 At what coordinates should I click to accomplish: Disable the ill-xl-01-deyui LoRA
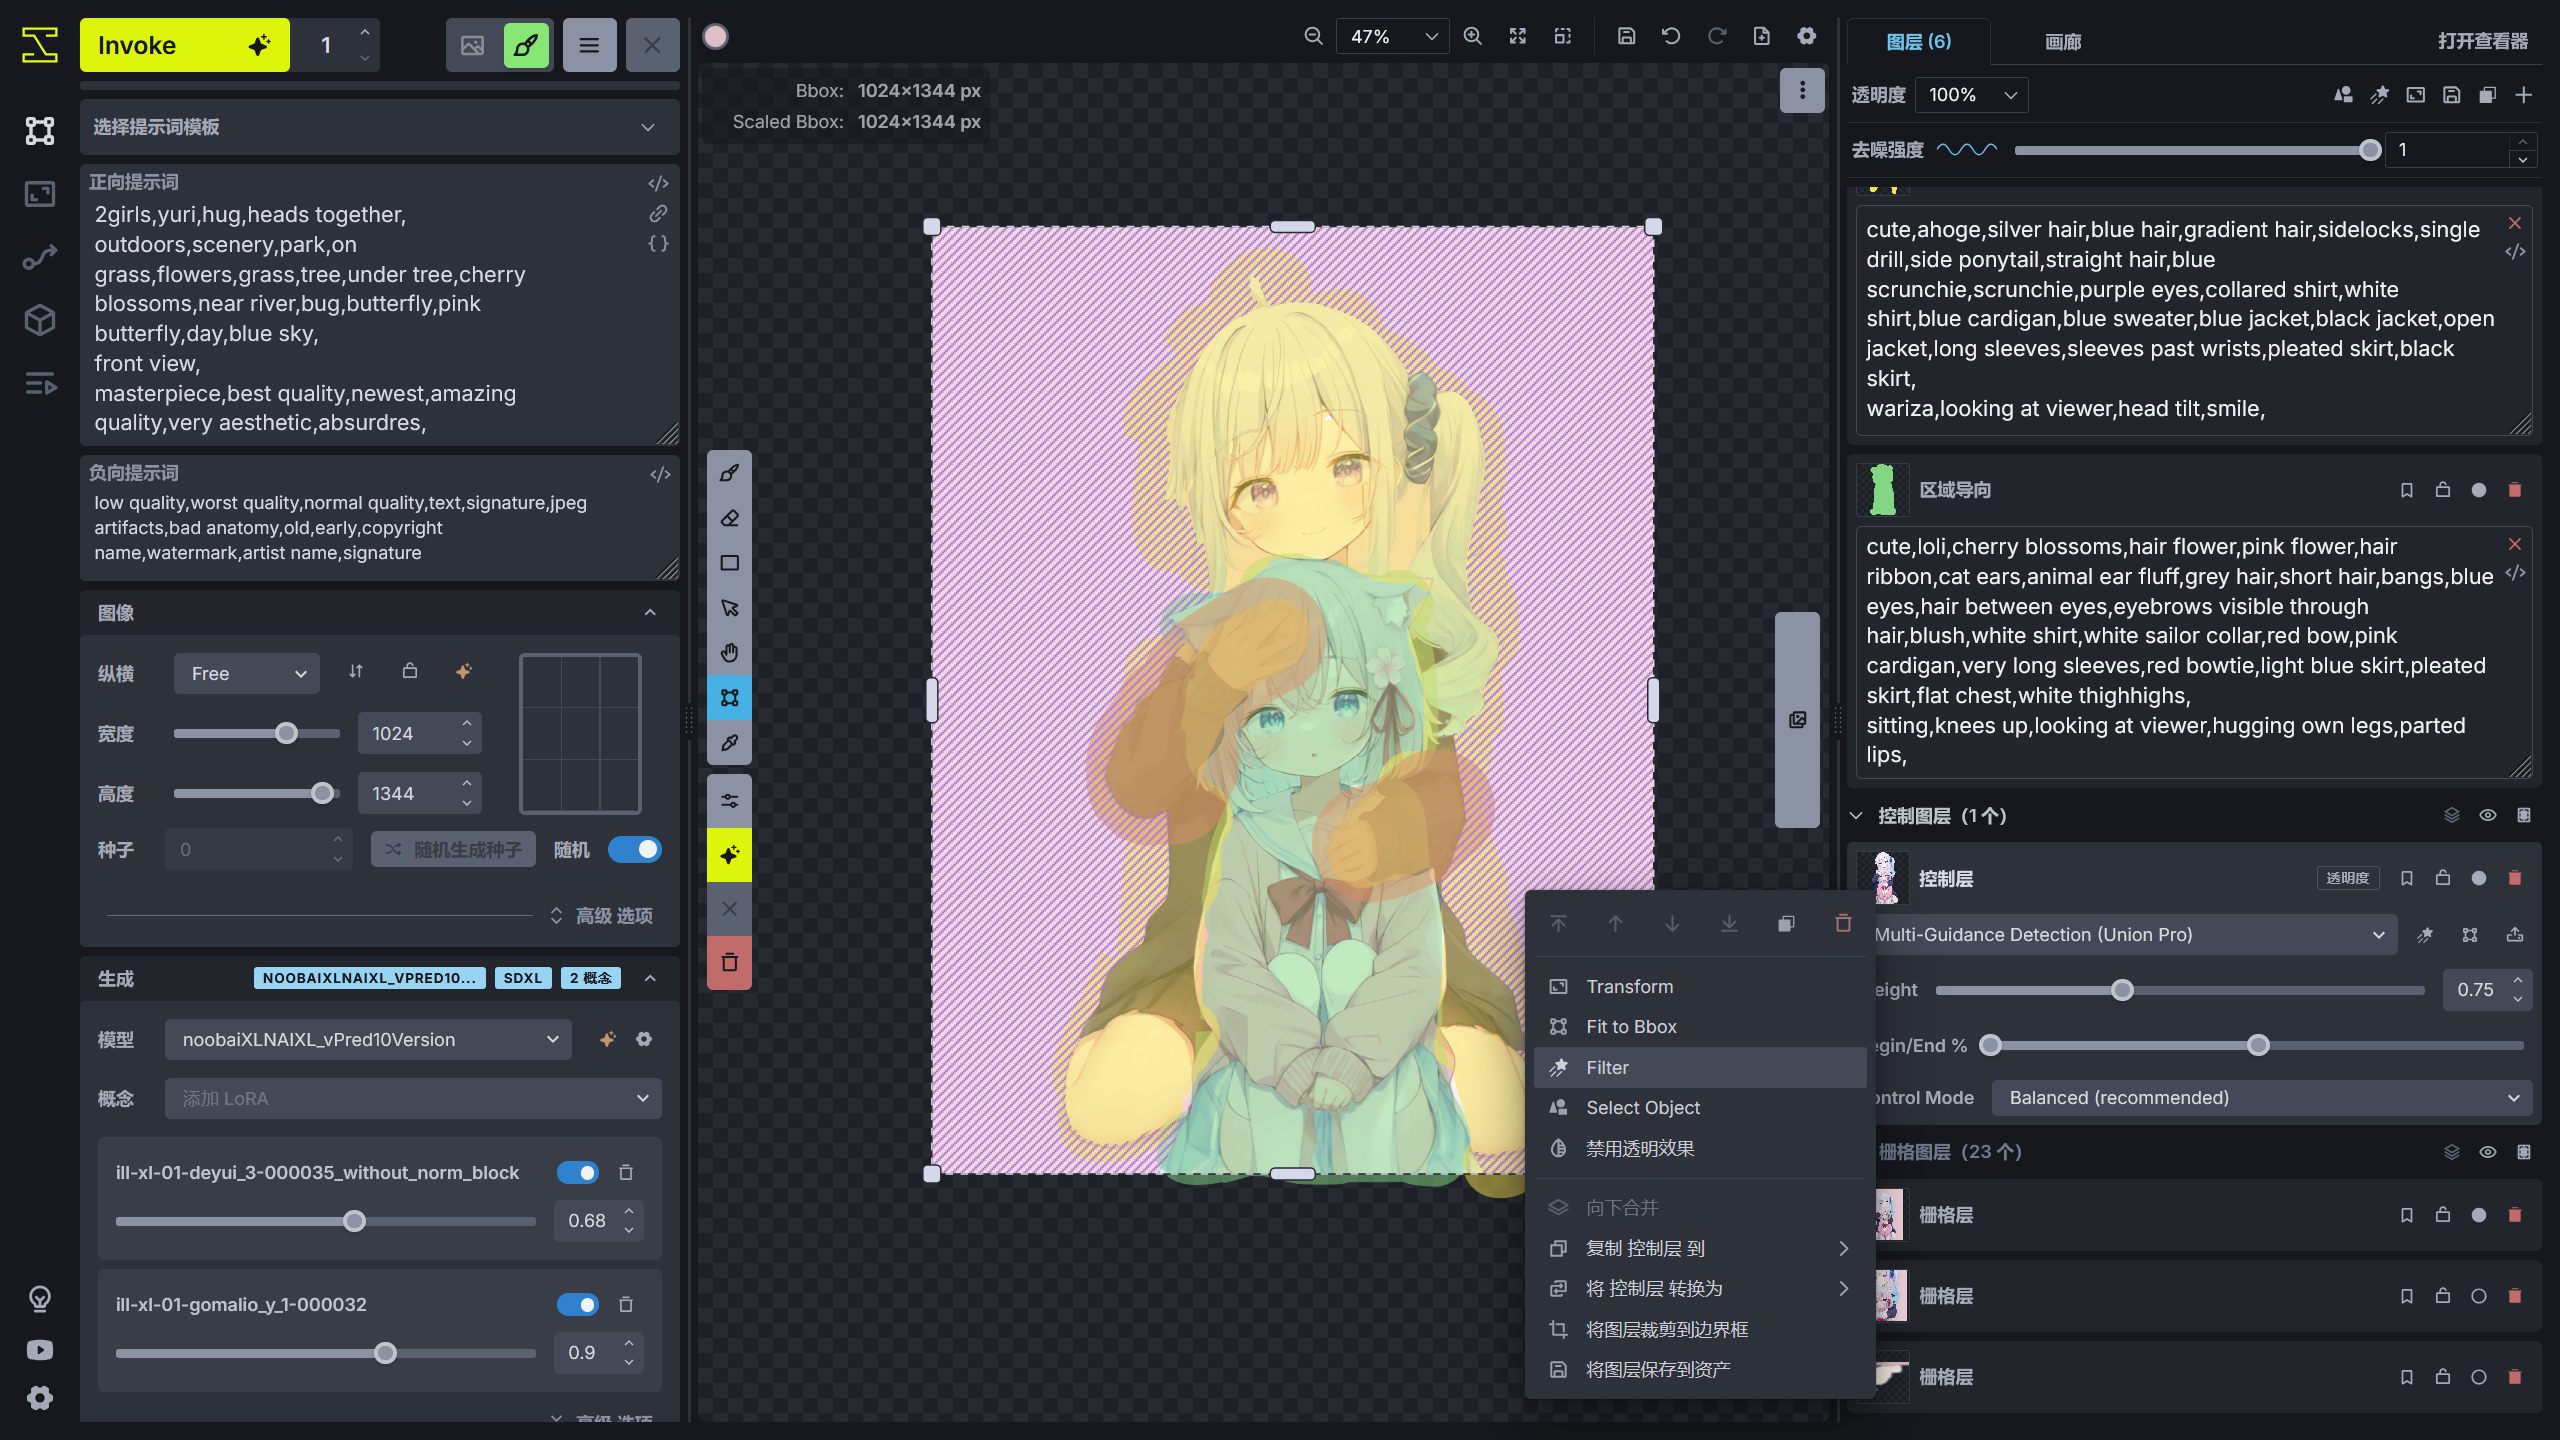coord(577,1172)
